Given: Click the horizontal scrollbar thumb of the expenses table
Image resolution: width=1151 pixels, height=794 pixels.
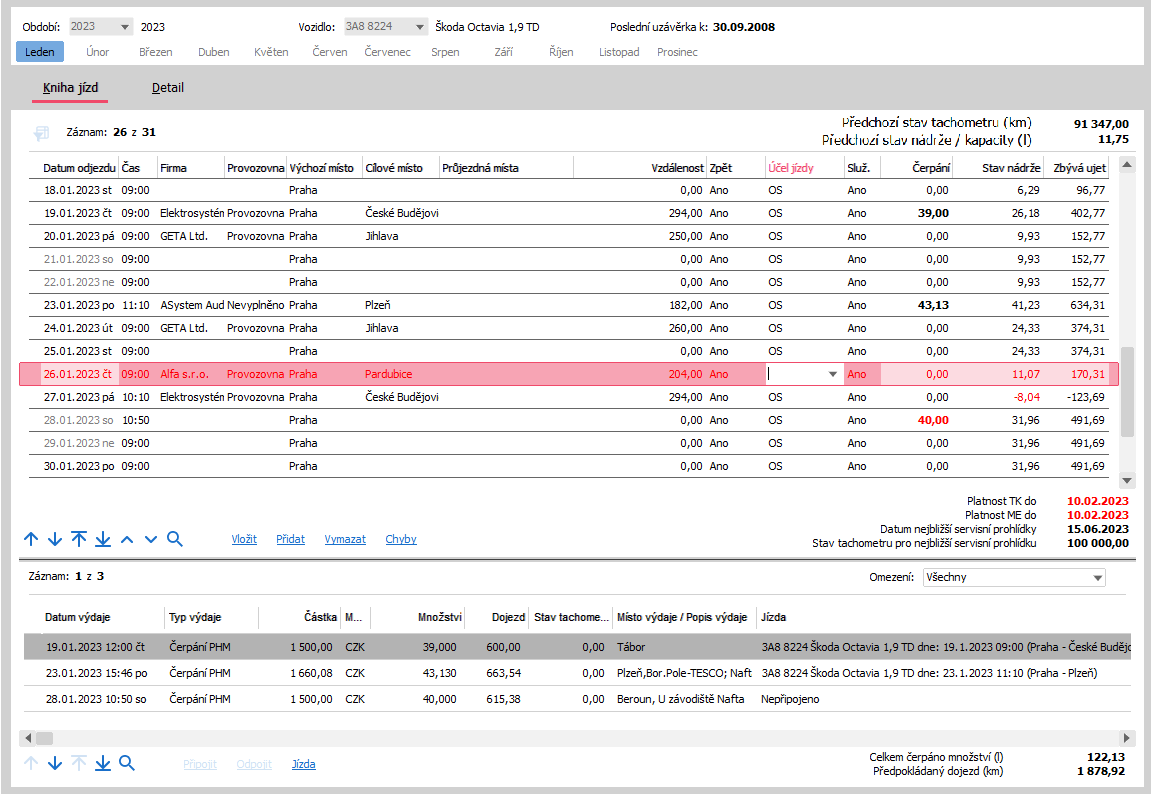Looking at the screenshot, I should point(44,737).
